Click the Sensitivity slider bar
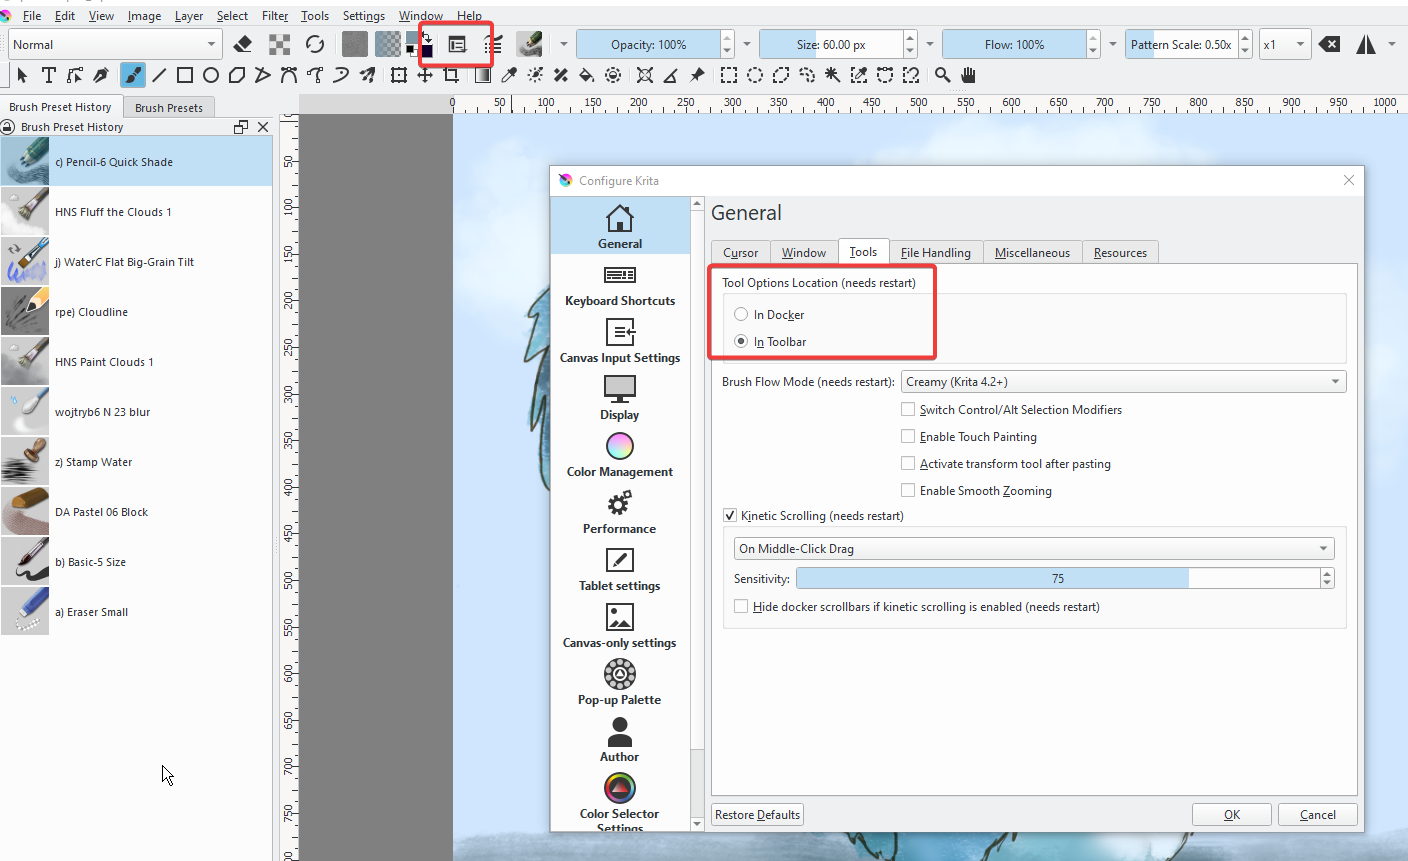The height and width of the screenshot is (861, 1408). pos(1057,578)
